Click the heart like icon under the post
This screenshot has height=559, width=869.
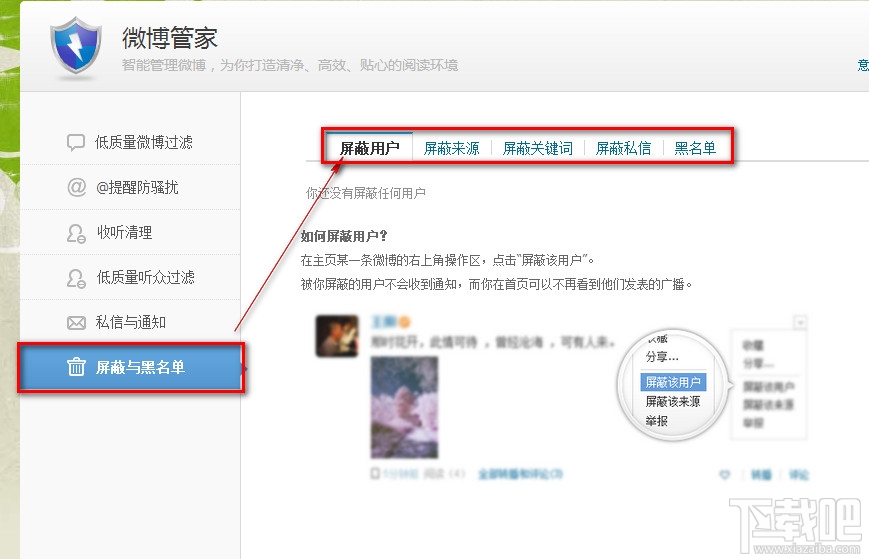tap(724, 475)
